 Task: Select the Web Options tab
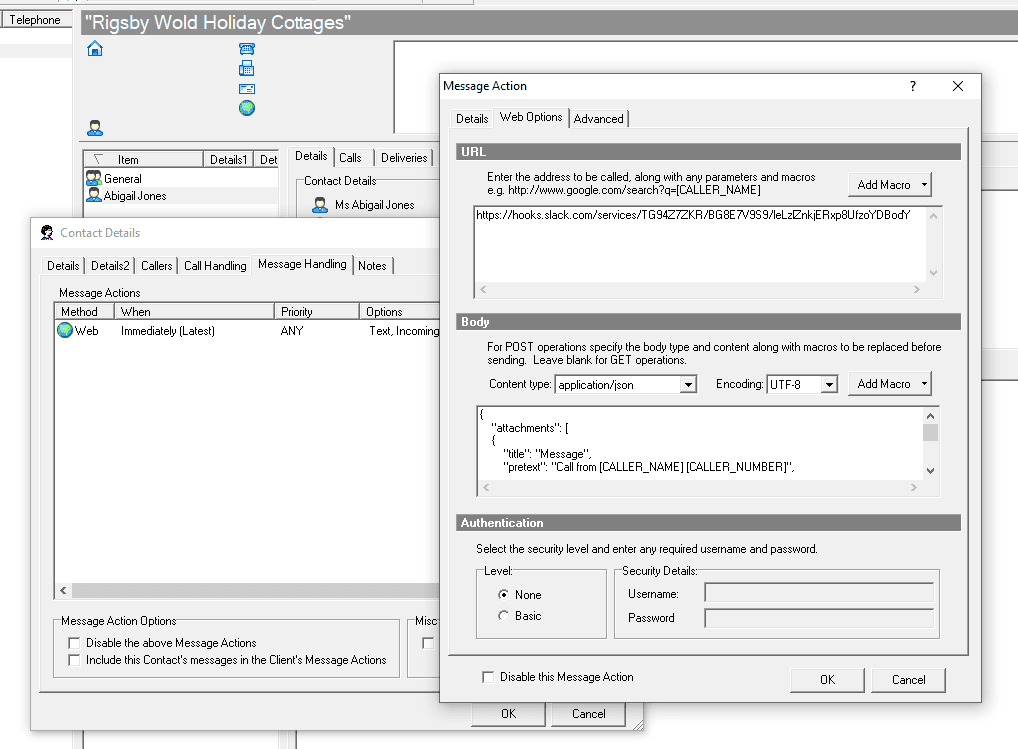pyautogui.click(x=531, y=117)
